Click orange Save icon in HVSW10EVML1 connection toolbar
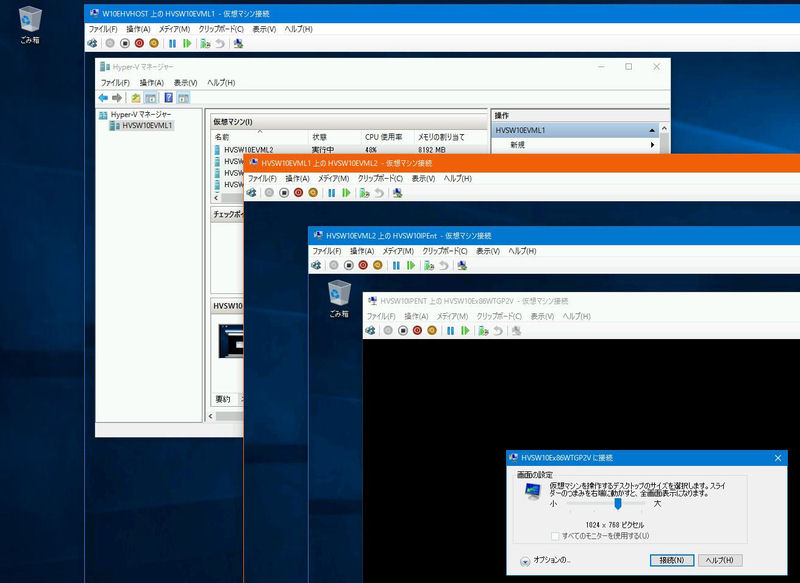The height and width of the screenshot is (583, 800). click(154, 43)
